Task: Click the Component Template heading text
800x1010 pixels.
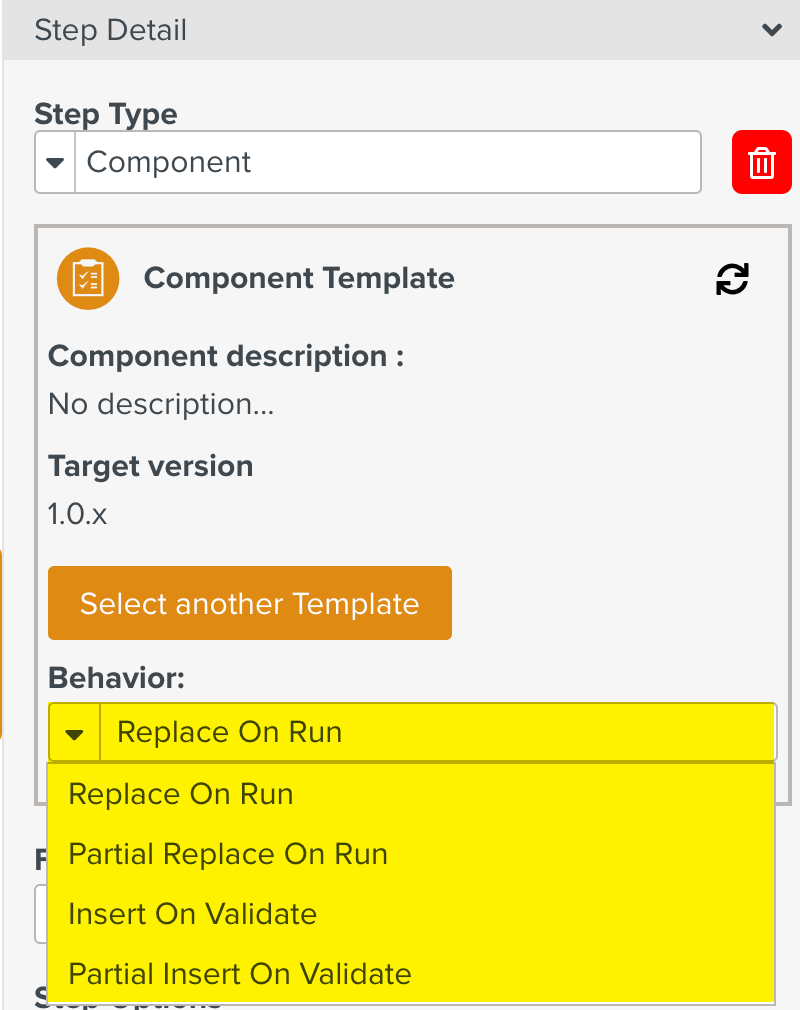Action: [299, 278]
